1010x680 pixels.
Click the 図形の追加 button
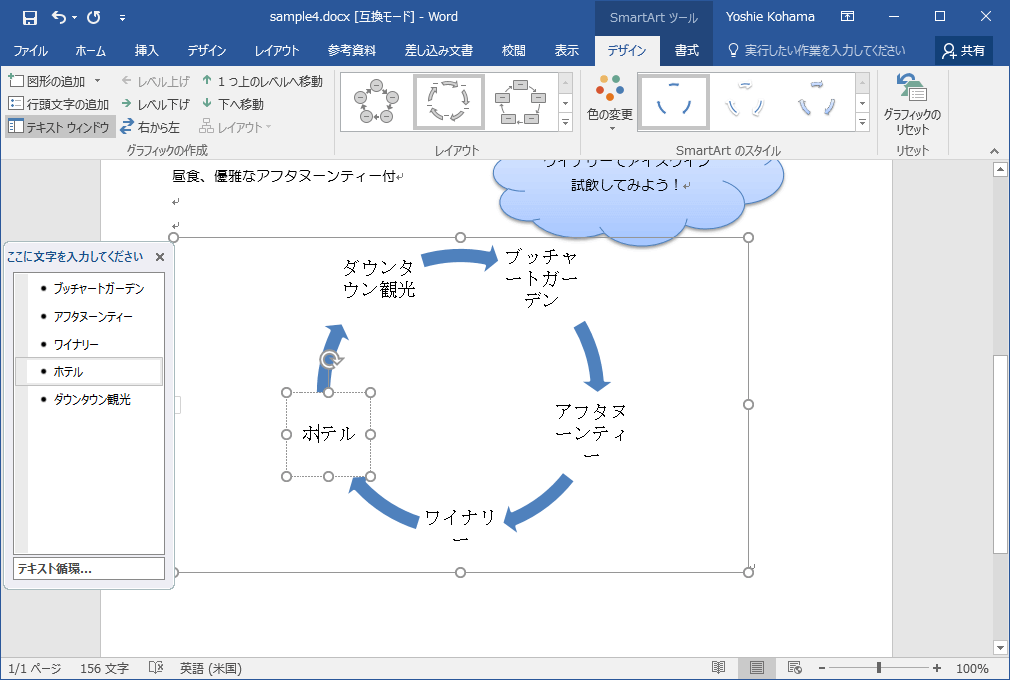tap(48, 81)
